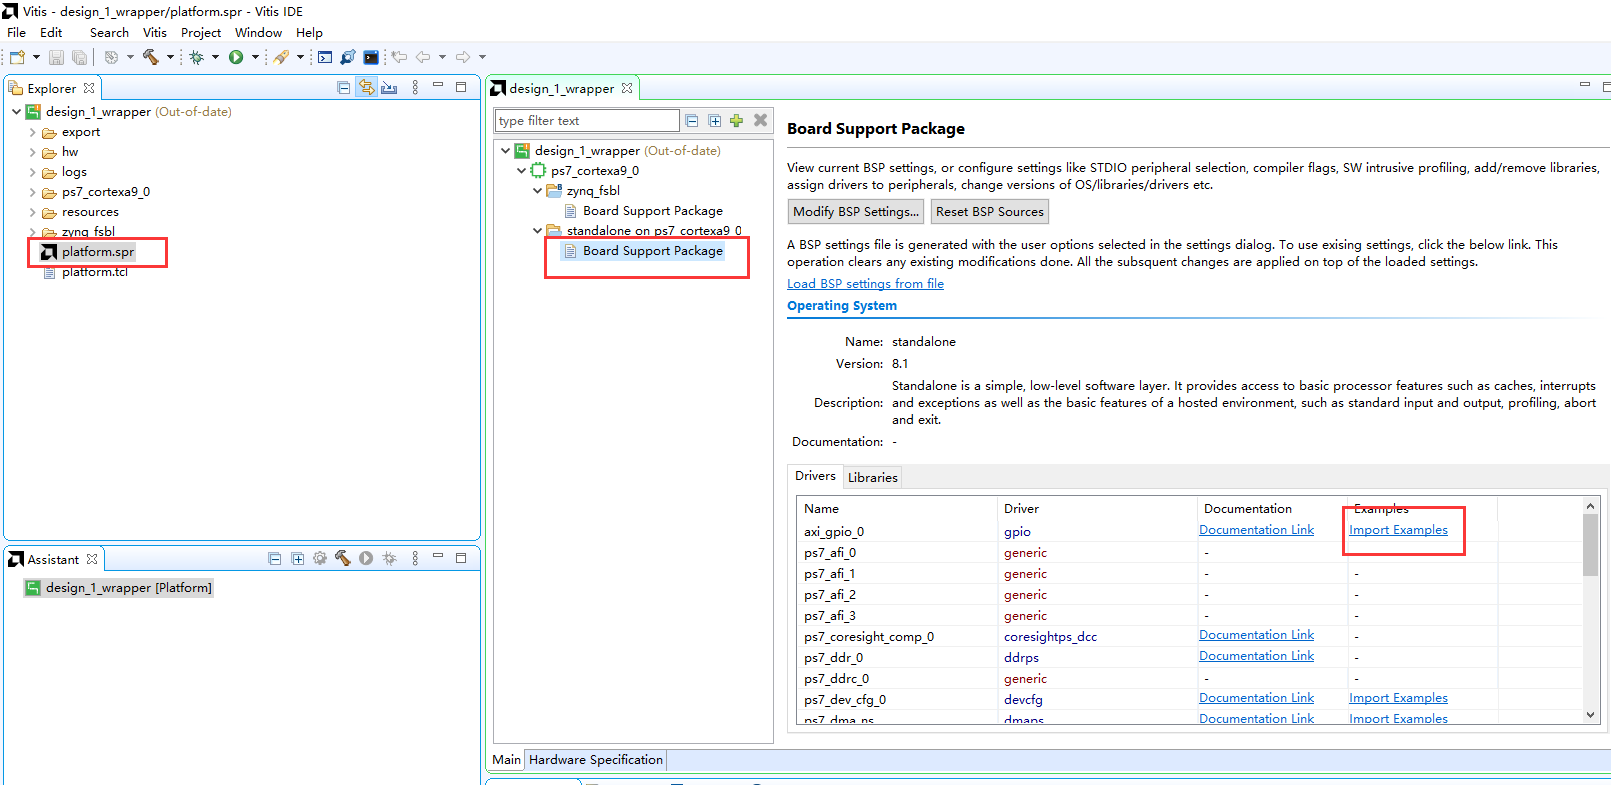This screenshot has width=1611, height=785.
Task: Expand all in the Assistant panel
Action: pos(298,559)
